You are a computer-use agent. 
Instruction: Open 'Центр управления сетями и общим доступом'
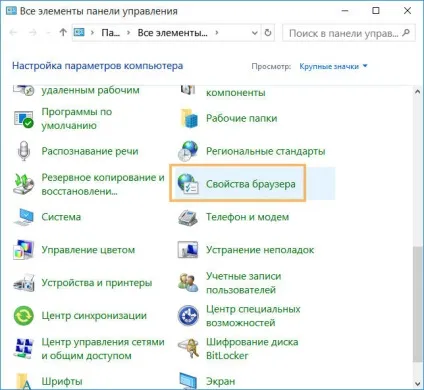103,349
